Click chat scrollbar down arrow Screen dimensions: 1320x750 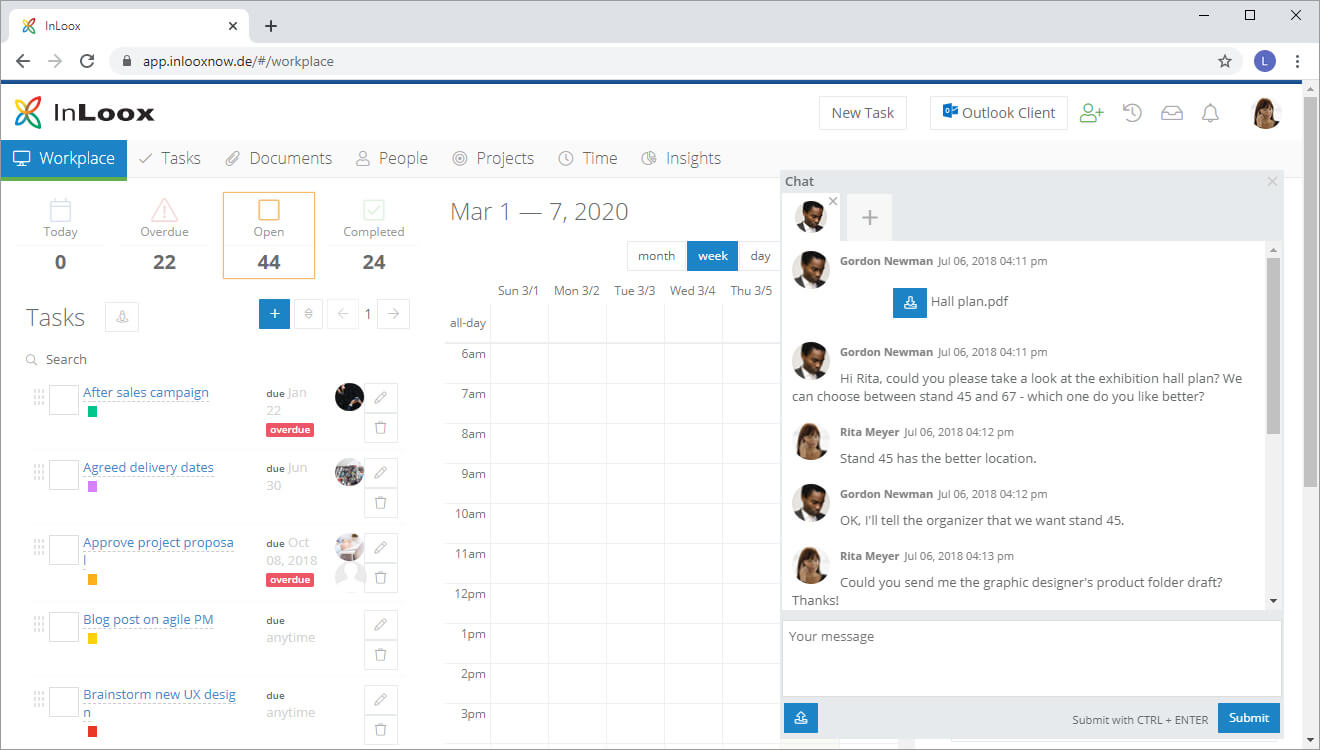point(1273,601)
